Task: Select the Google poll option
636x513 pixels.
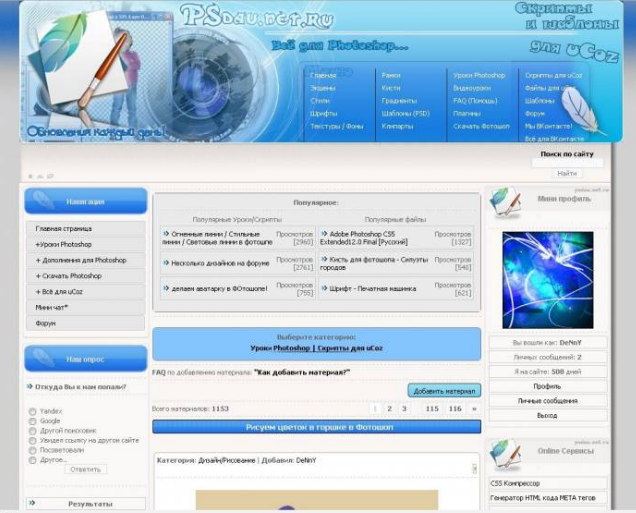Action: (33, 421)
